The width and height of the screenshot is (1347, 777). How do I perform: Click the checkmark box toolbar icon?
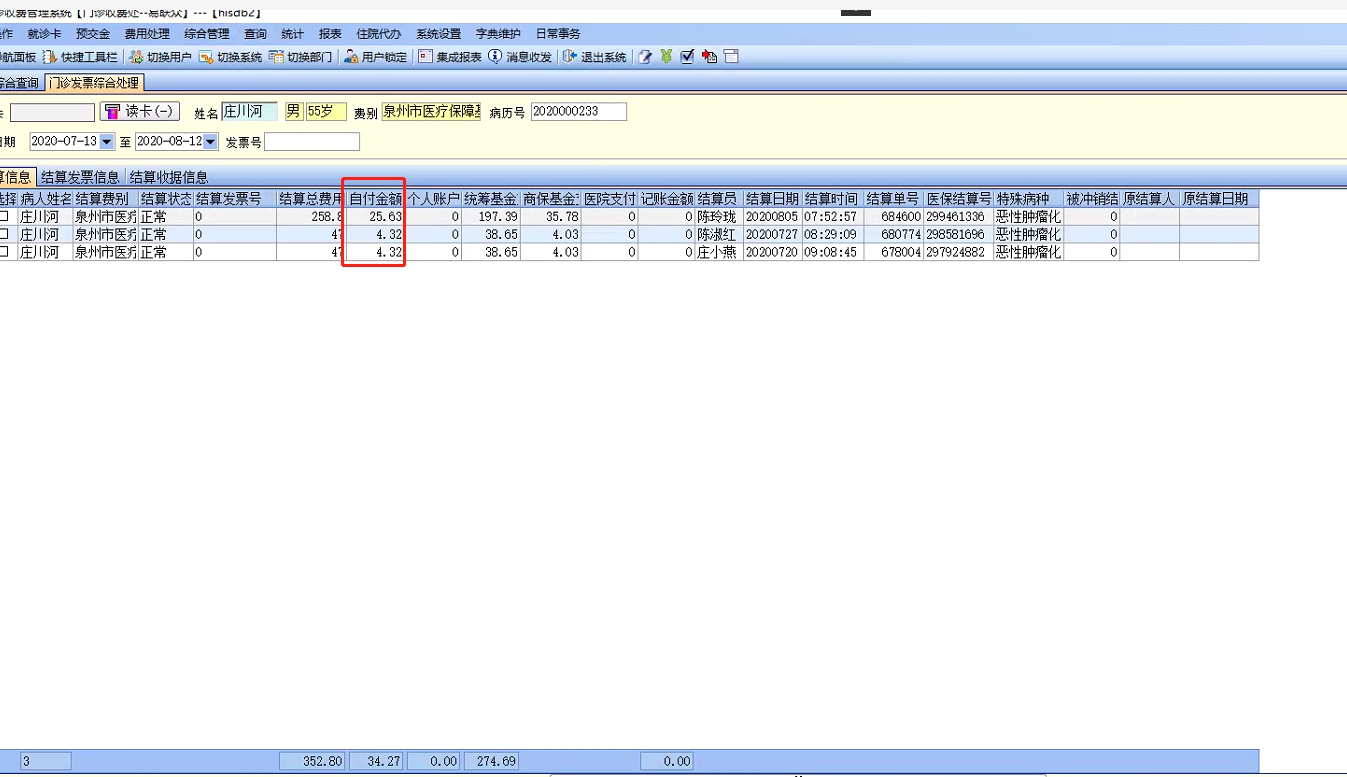point(687,57)
